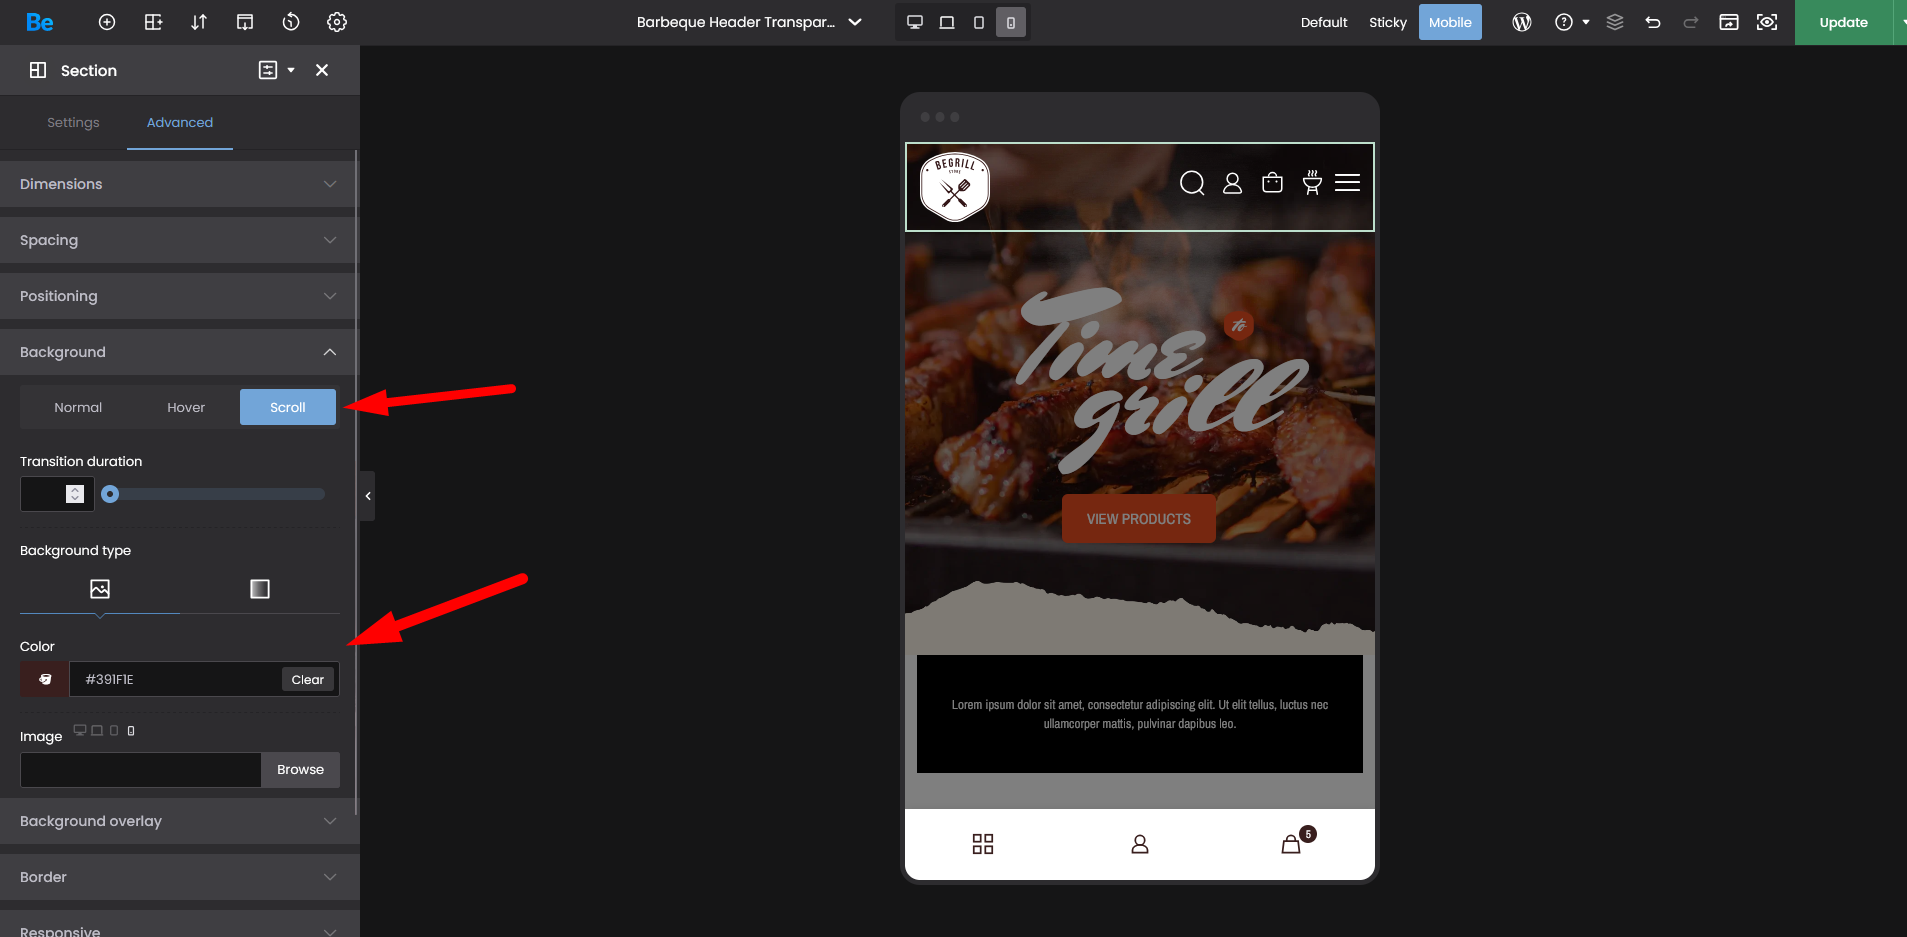Click the grid icon in the bottom mobile bar

(983, 844)
